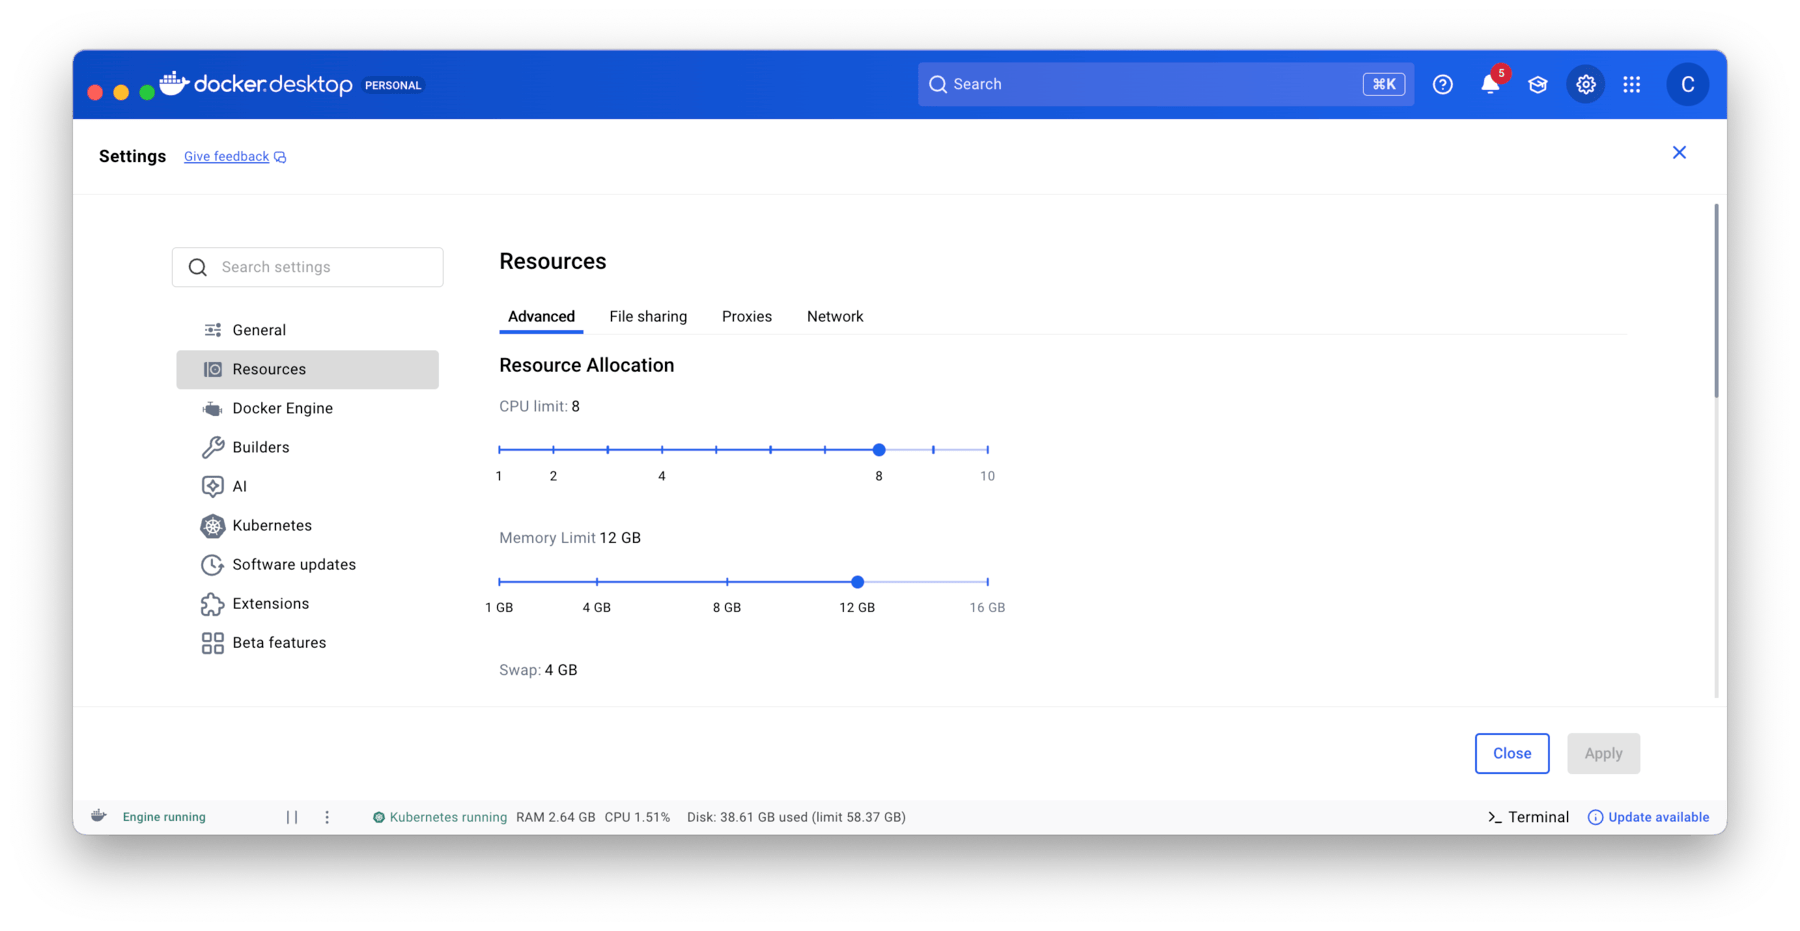1800x931 pixels.
Task: Click the CPU limit slider handle
Action: [x=879, y=450]
